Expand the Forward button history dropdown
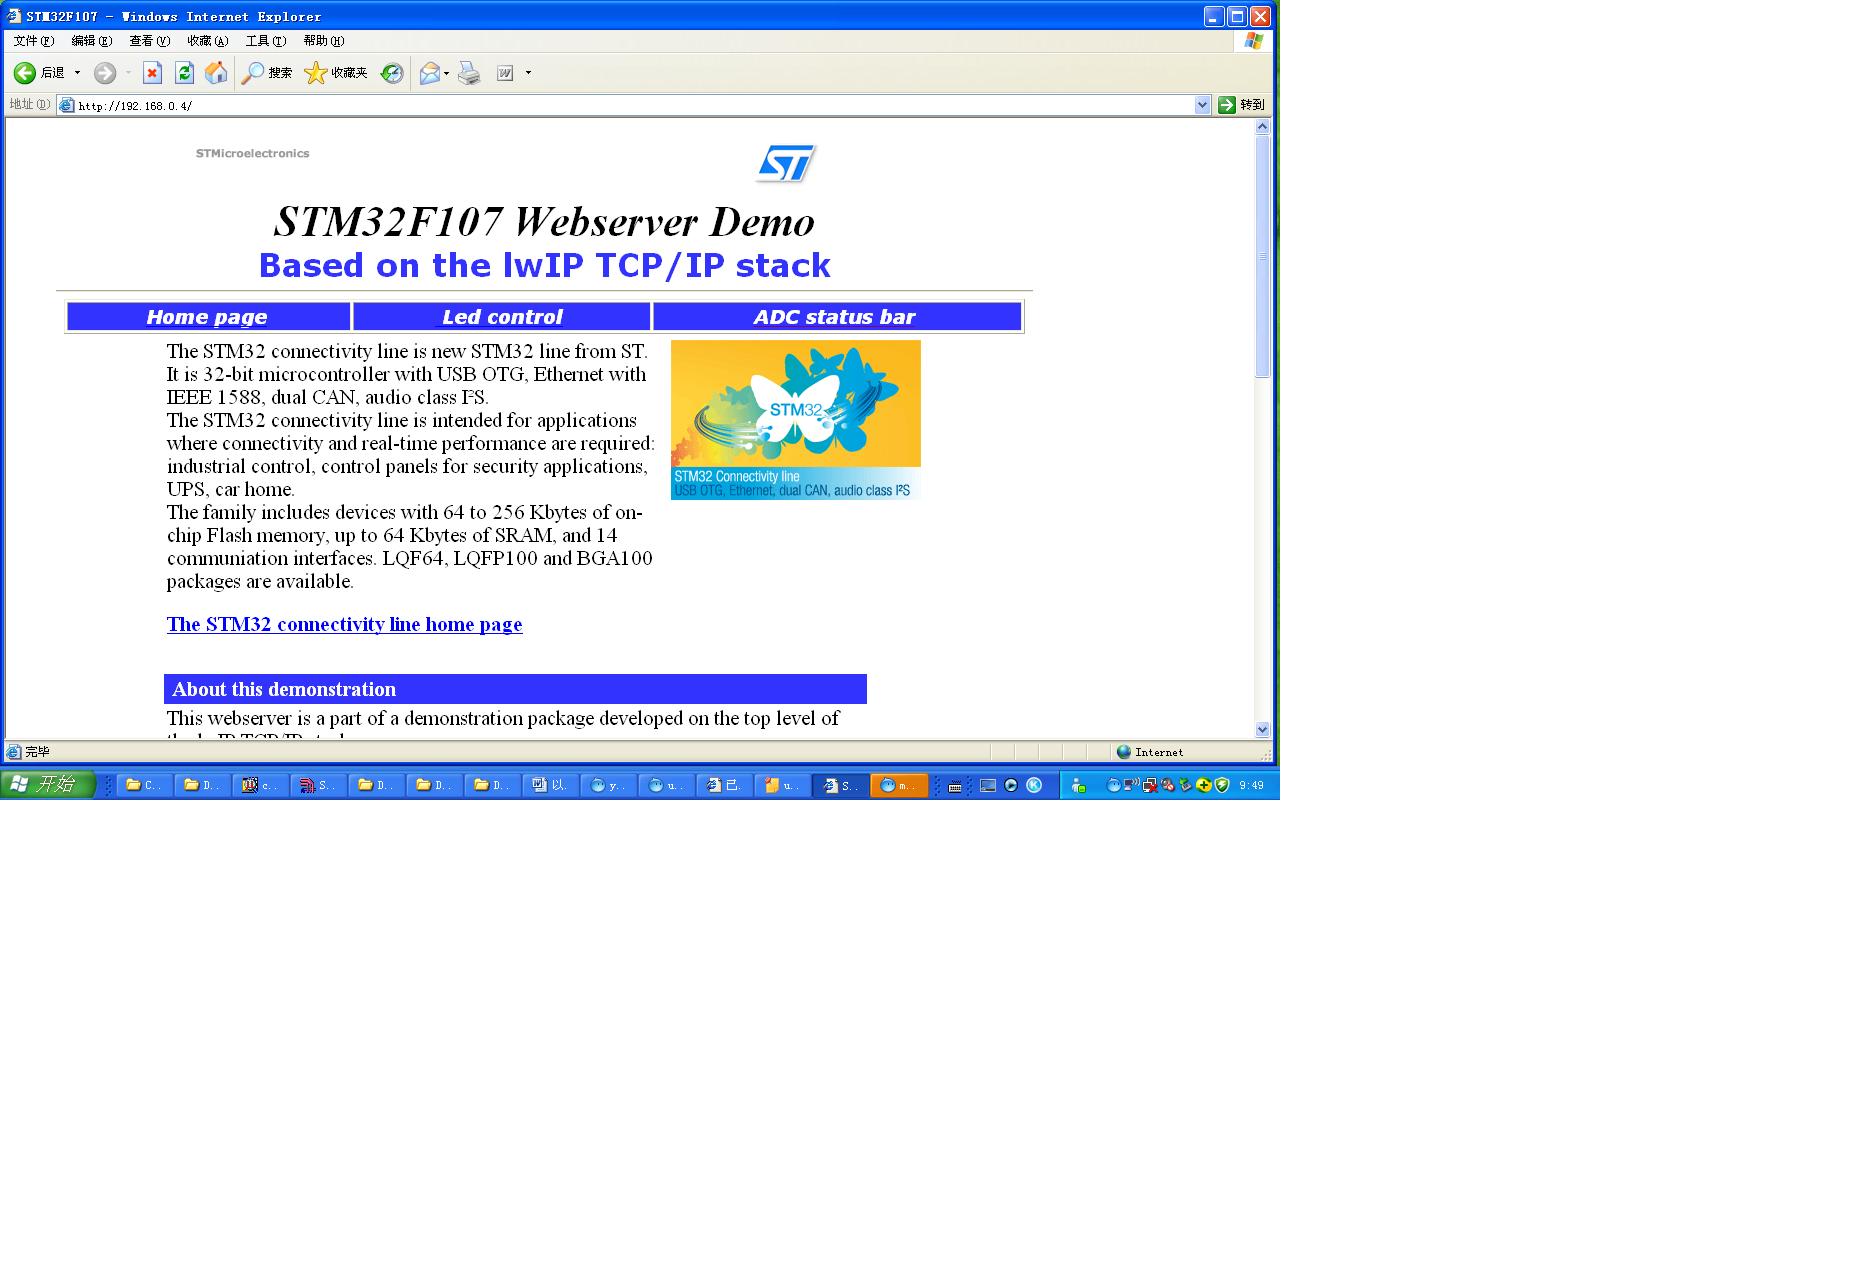 [128, 73]
